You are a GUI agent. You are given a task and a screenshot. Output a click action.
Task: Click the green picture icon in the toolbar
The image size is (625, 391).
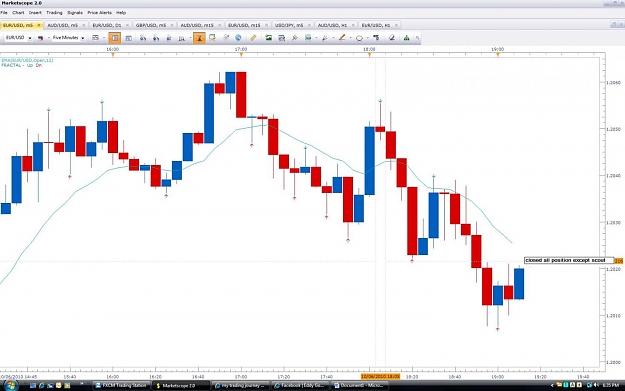(x=268, y=38)
